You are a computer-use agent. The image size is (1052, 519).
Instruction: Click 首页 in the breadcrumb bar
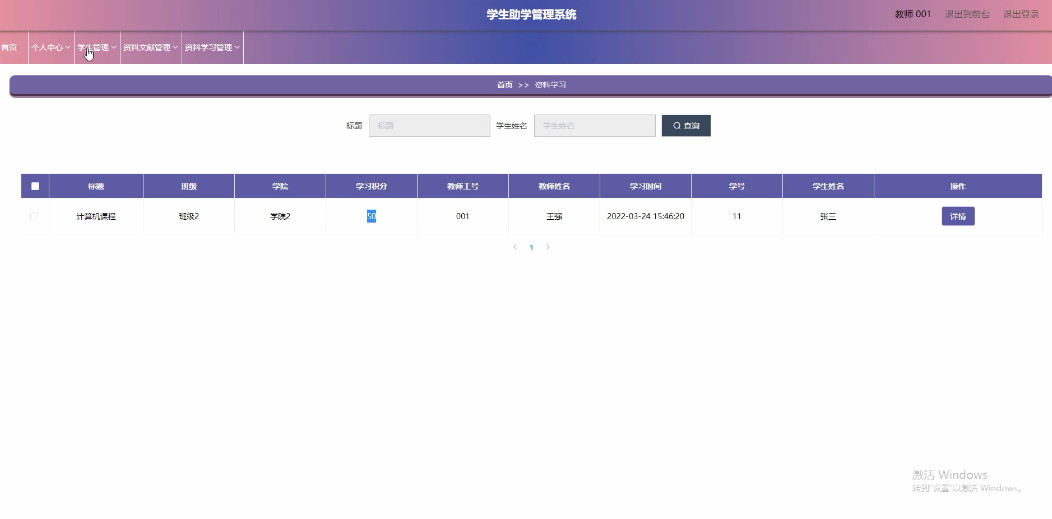tap(505, 85)
